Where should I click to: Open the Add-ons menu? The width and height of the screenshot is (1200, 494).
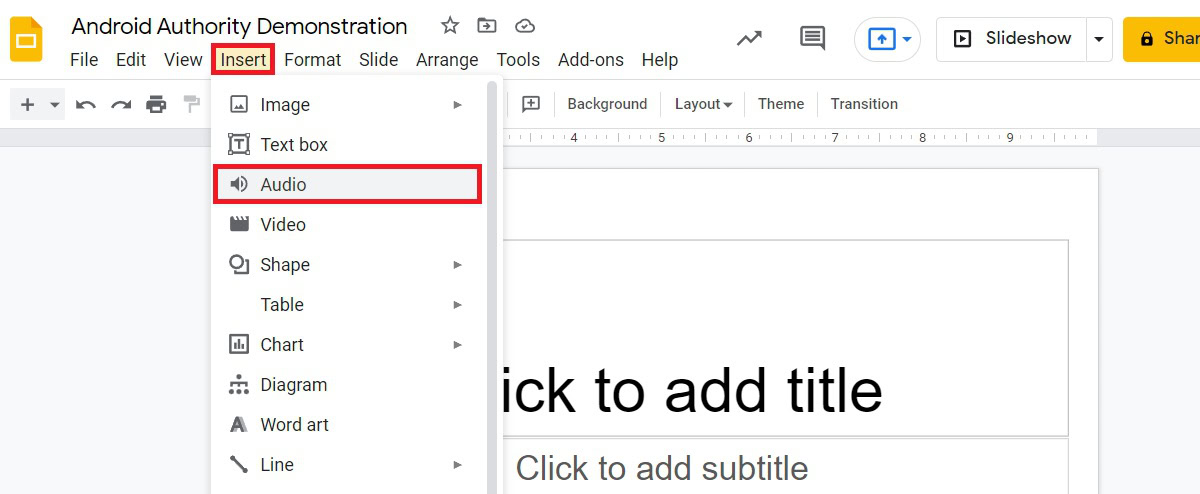(591, 60)
